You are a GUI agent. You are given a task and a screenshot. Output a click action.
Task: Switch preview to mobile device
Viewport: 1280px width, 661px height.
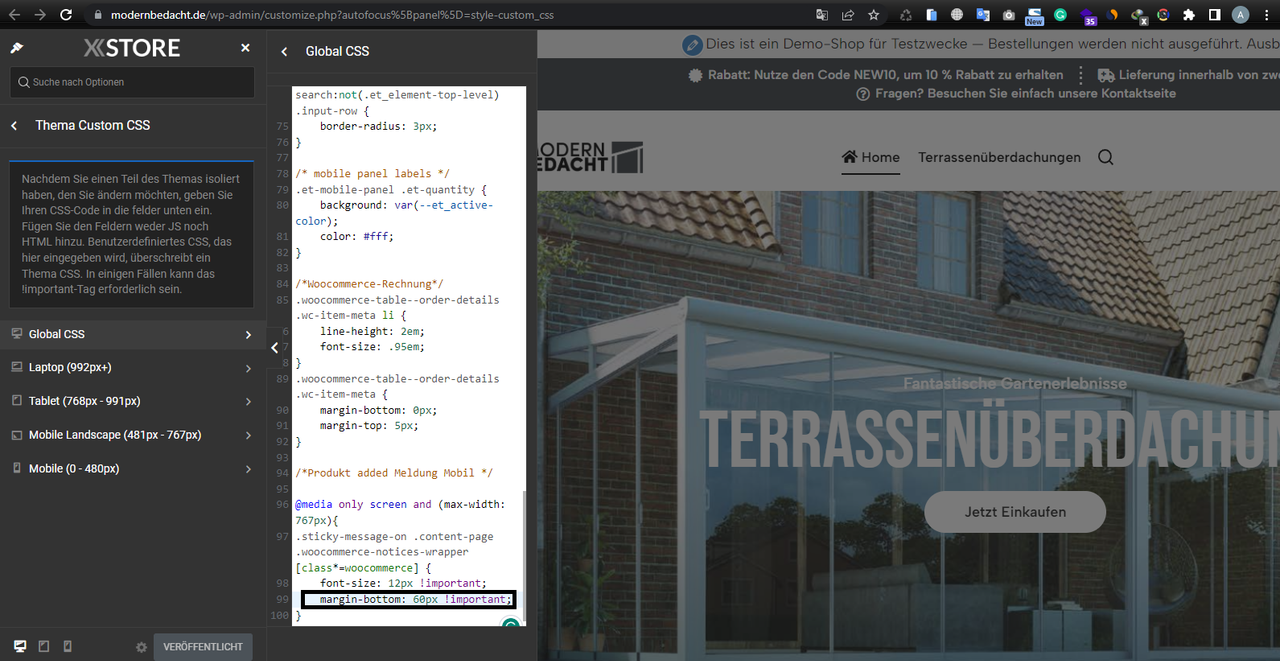click(x=68, y=647)
